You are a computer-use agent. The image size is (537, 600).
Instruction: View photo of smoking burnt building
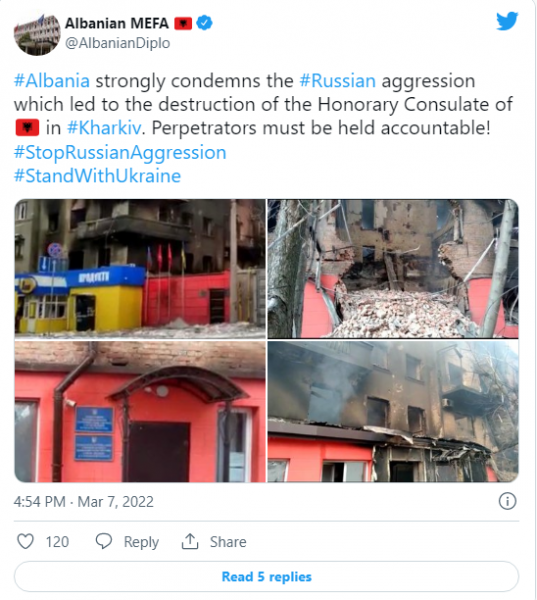(x=393, y=412)
